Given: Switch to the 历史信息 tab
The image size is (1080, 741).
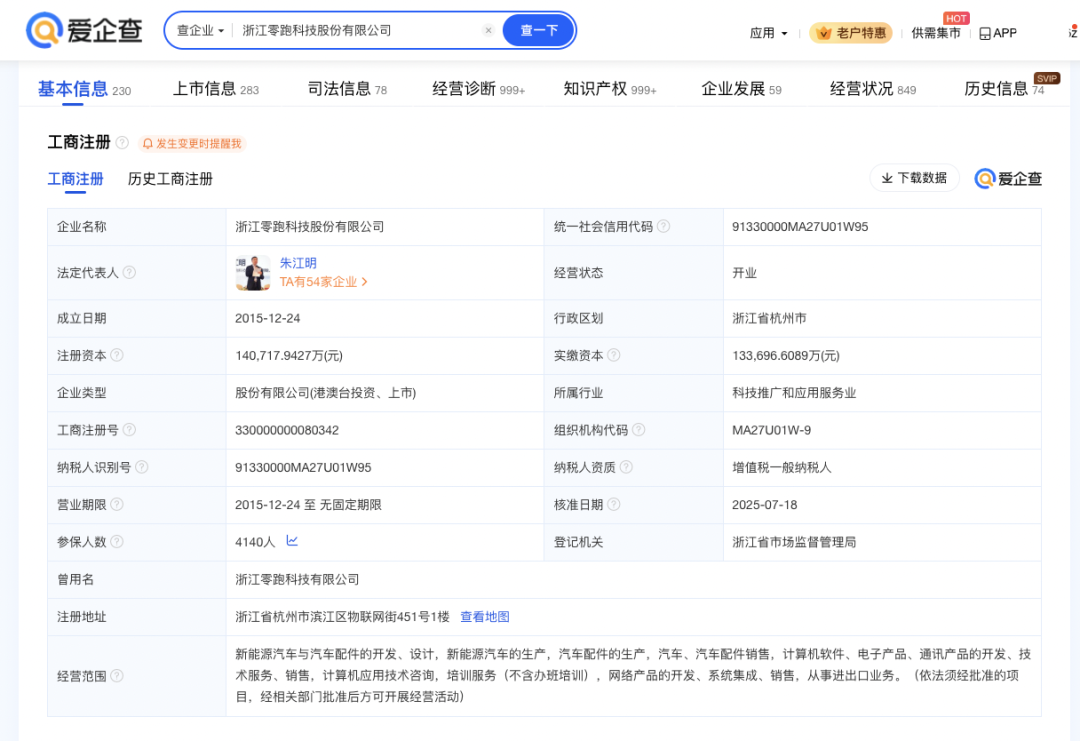Looking at the screenshot, I should tap(1004, 90).
